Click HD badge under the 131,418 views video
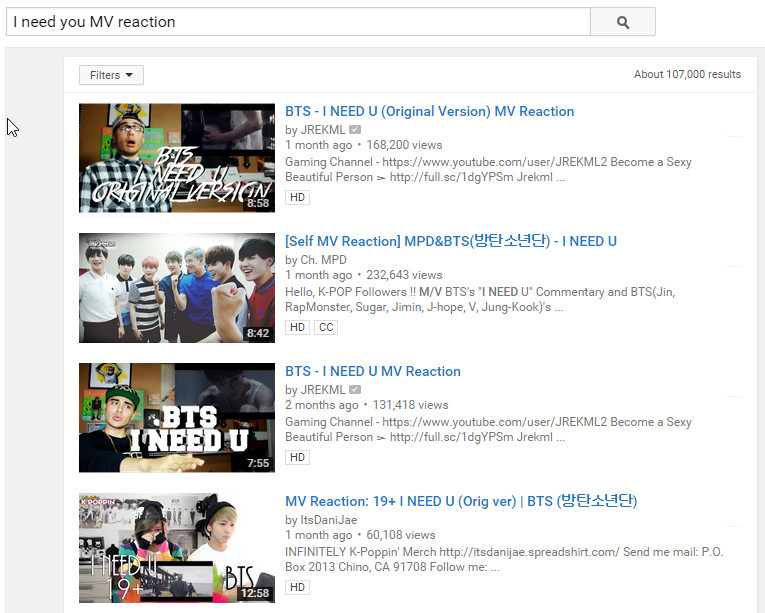 pos(297,457)
